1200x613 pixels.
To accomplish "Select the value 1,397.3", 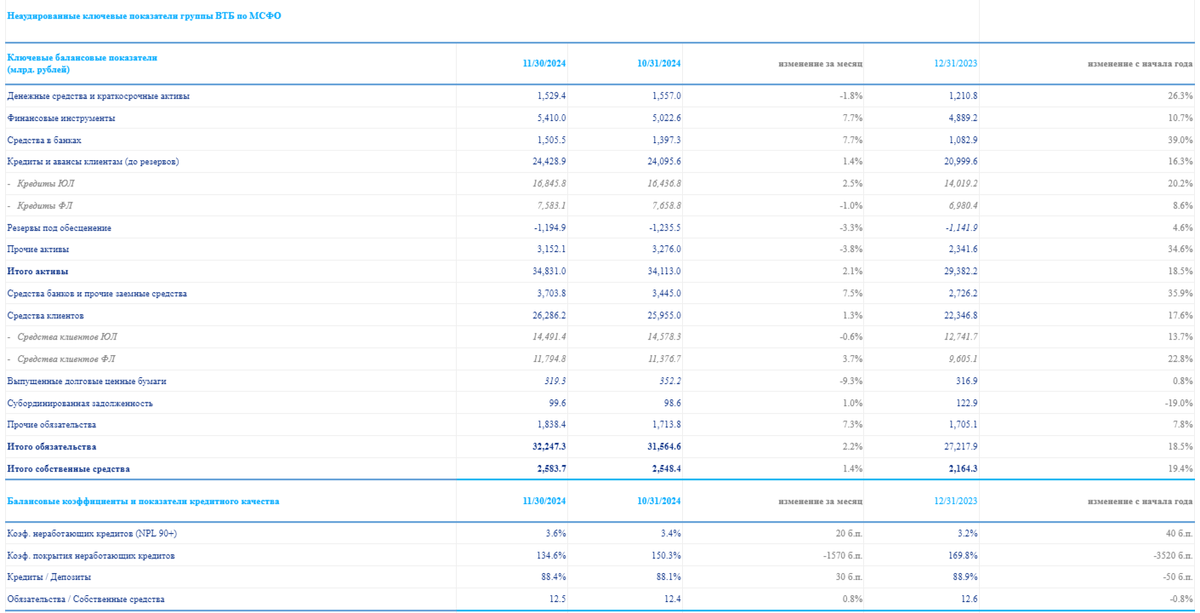I will point(666,140).
